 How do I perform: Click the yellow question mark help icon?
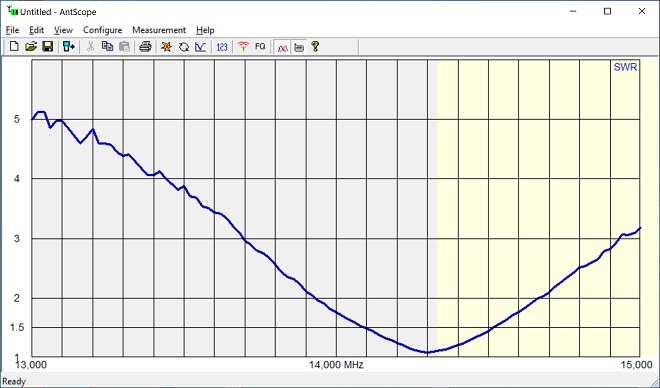(x=315, y=47)
